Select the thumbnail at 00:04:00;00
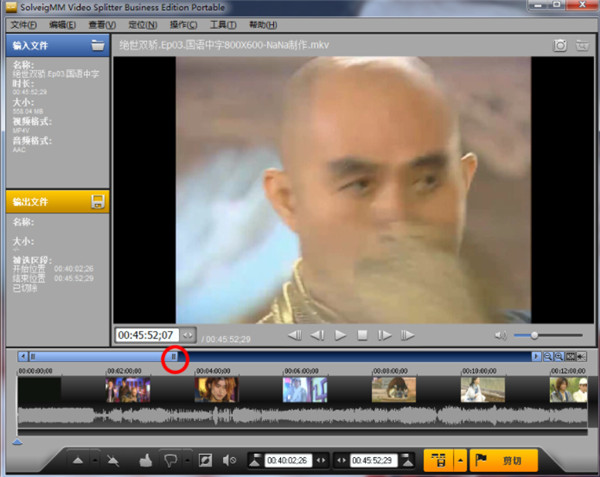This screenshot has height=477, width=600. (217, 389)
